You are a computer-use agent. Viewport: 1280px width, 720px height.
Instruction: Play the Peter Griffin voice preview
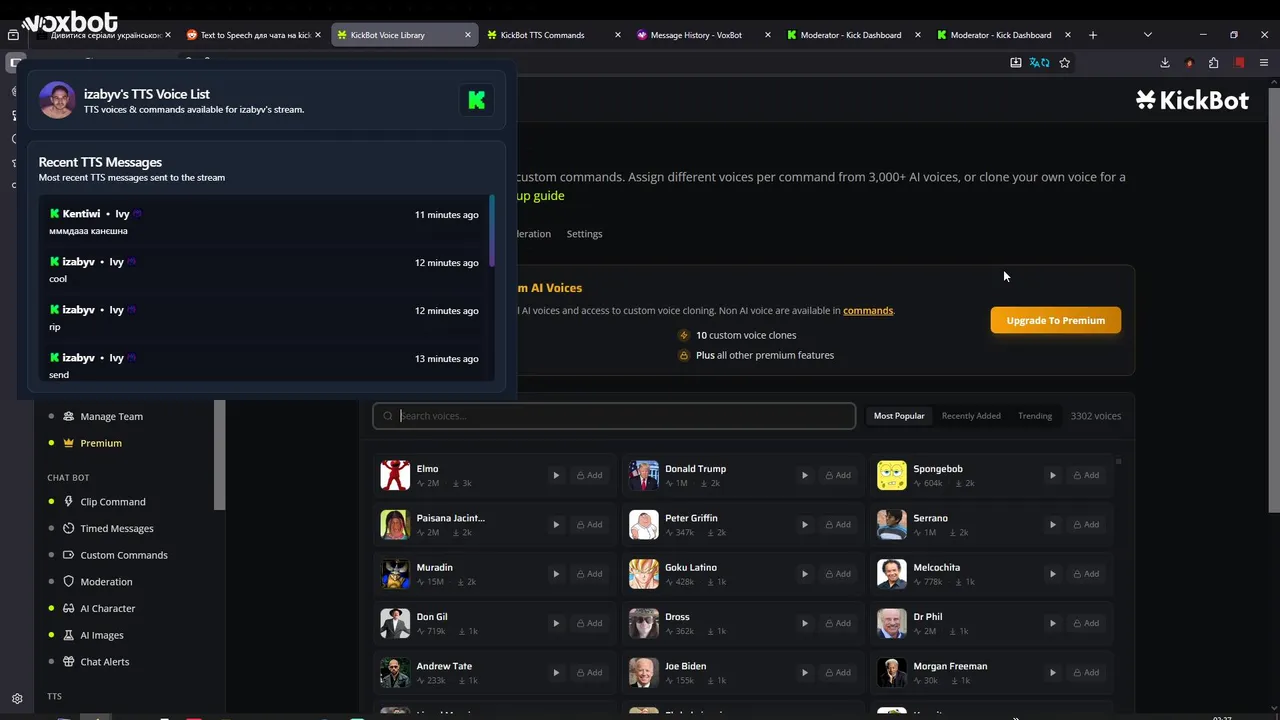(804, 524)
